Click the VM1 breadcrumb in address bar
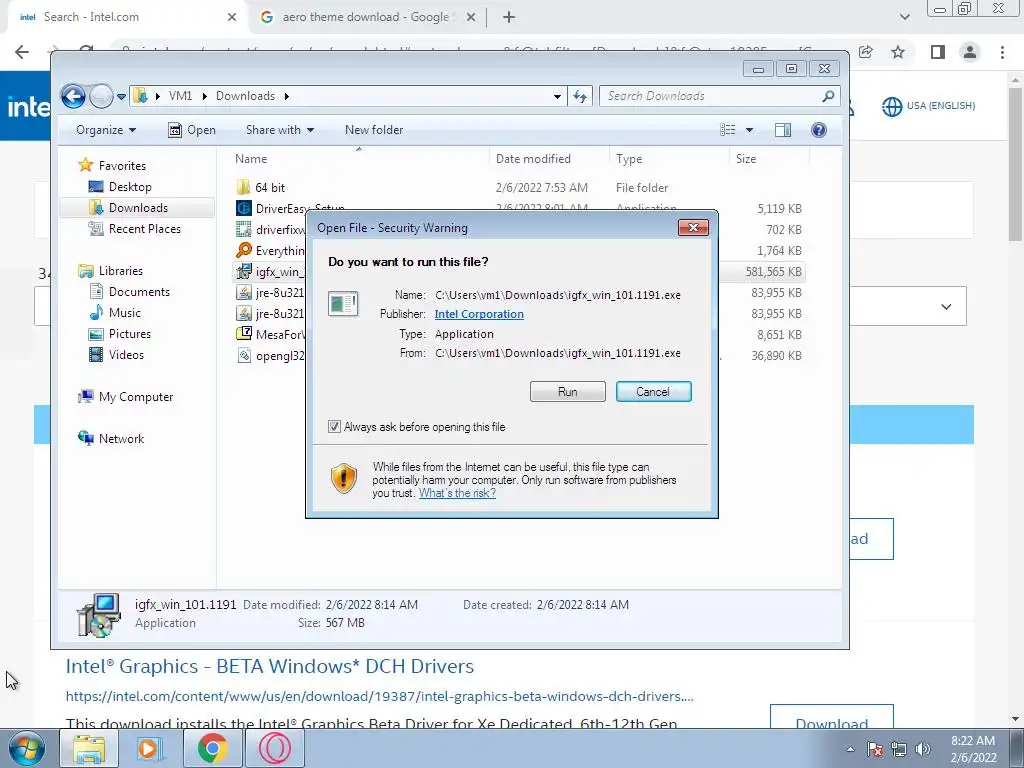 (x=180, y=96)
